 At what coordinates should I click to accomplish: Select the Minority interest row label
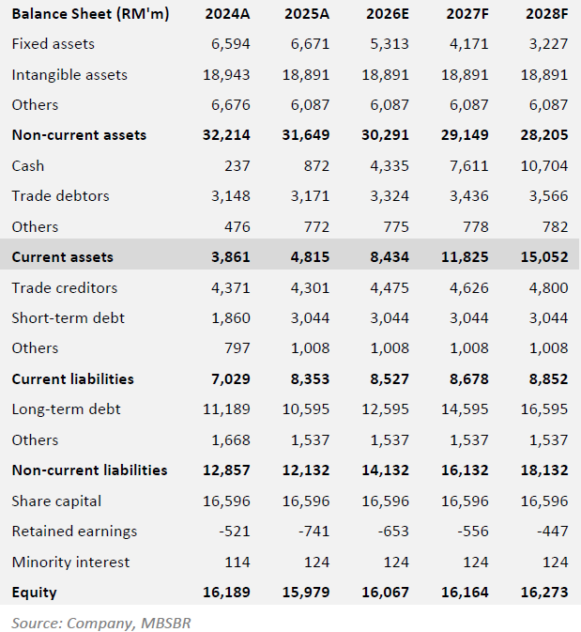(x=71, y=562)
